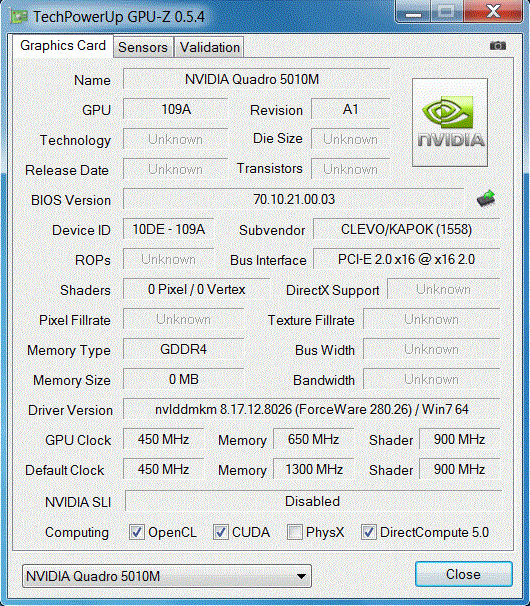Click the Technology Unknown field

[176, 139]
